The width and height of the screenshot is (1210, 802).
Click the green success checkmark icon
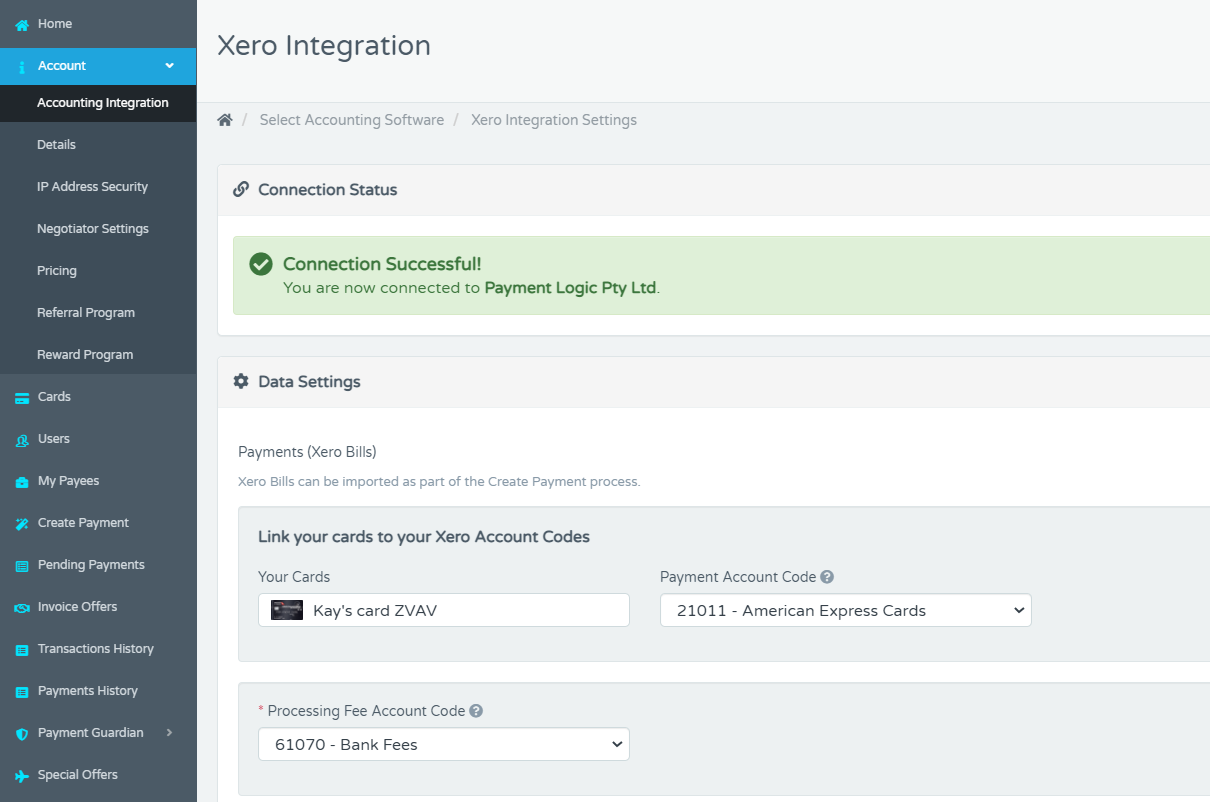(261, 264)
